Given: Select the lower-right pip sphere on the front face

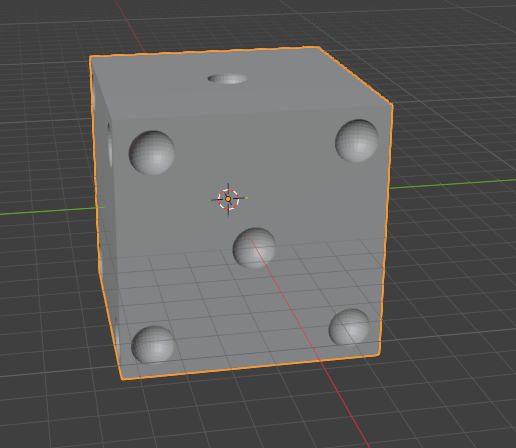Looking at the screenshot, I should coord(349,327).
